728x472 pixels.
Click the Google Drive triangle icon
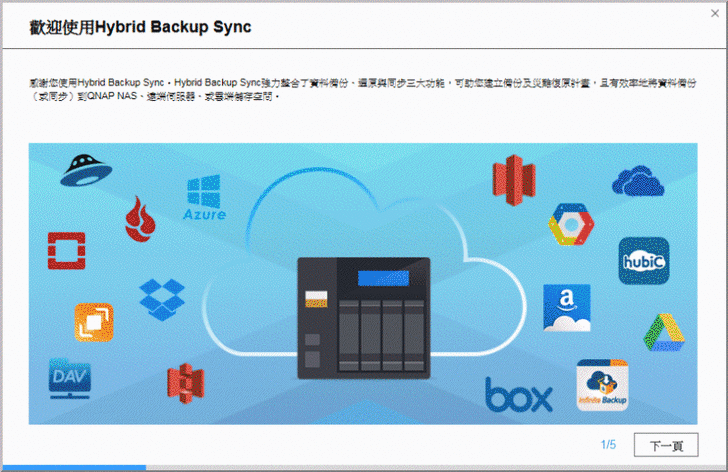point(664,332)
